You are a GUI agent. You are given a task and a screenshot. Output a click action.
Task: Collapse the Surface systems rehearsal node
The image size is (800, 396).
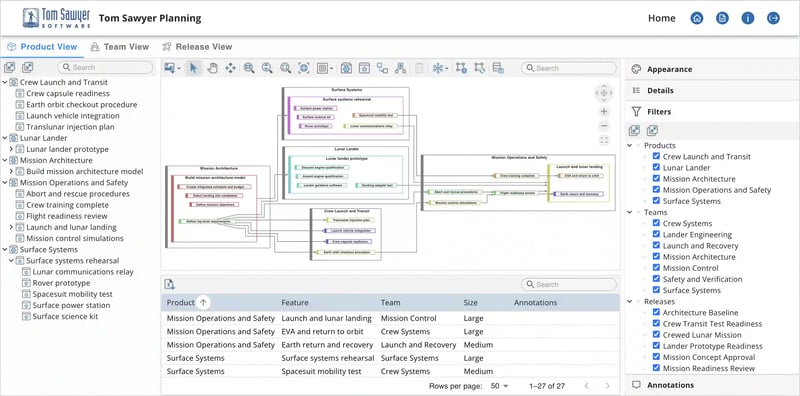click(x=11, y=261)
